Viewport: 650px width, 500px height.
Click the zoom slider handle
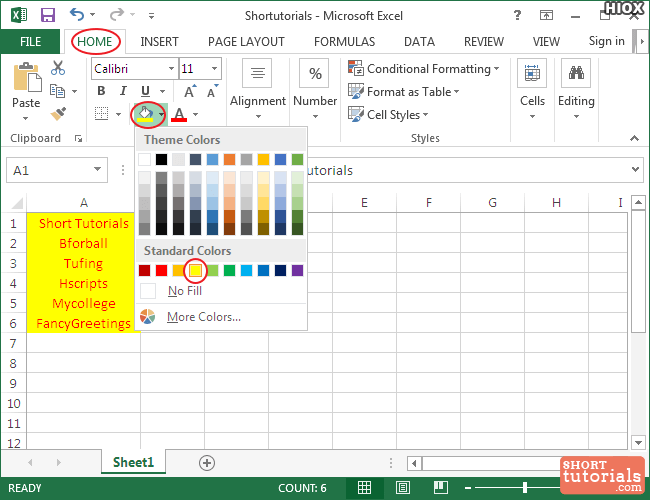click(x=525, y=488)
